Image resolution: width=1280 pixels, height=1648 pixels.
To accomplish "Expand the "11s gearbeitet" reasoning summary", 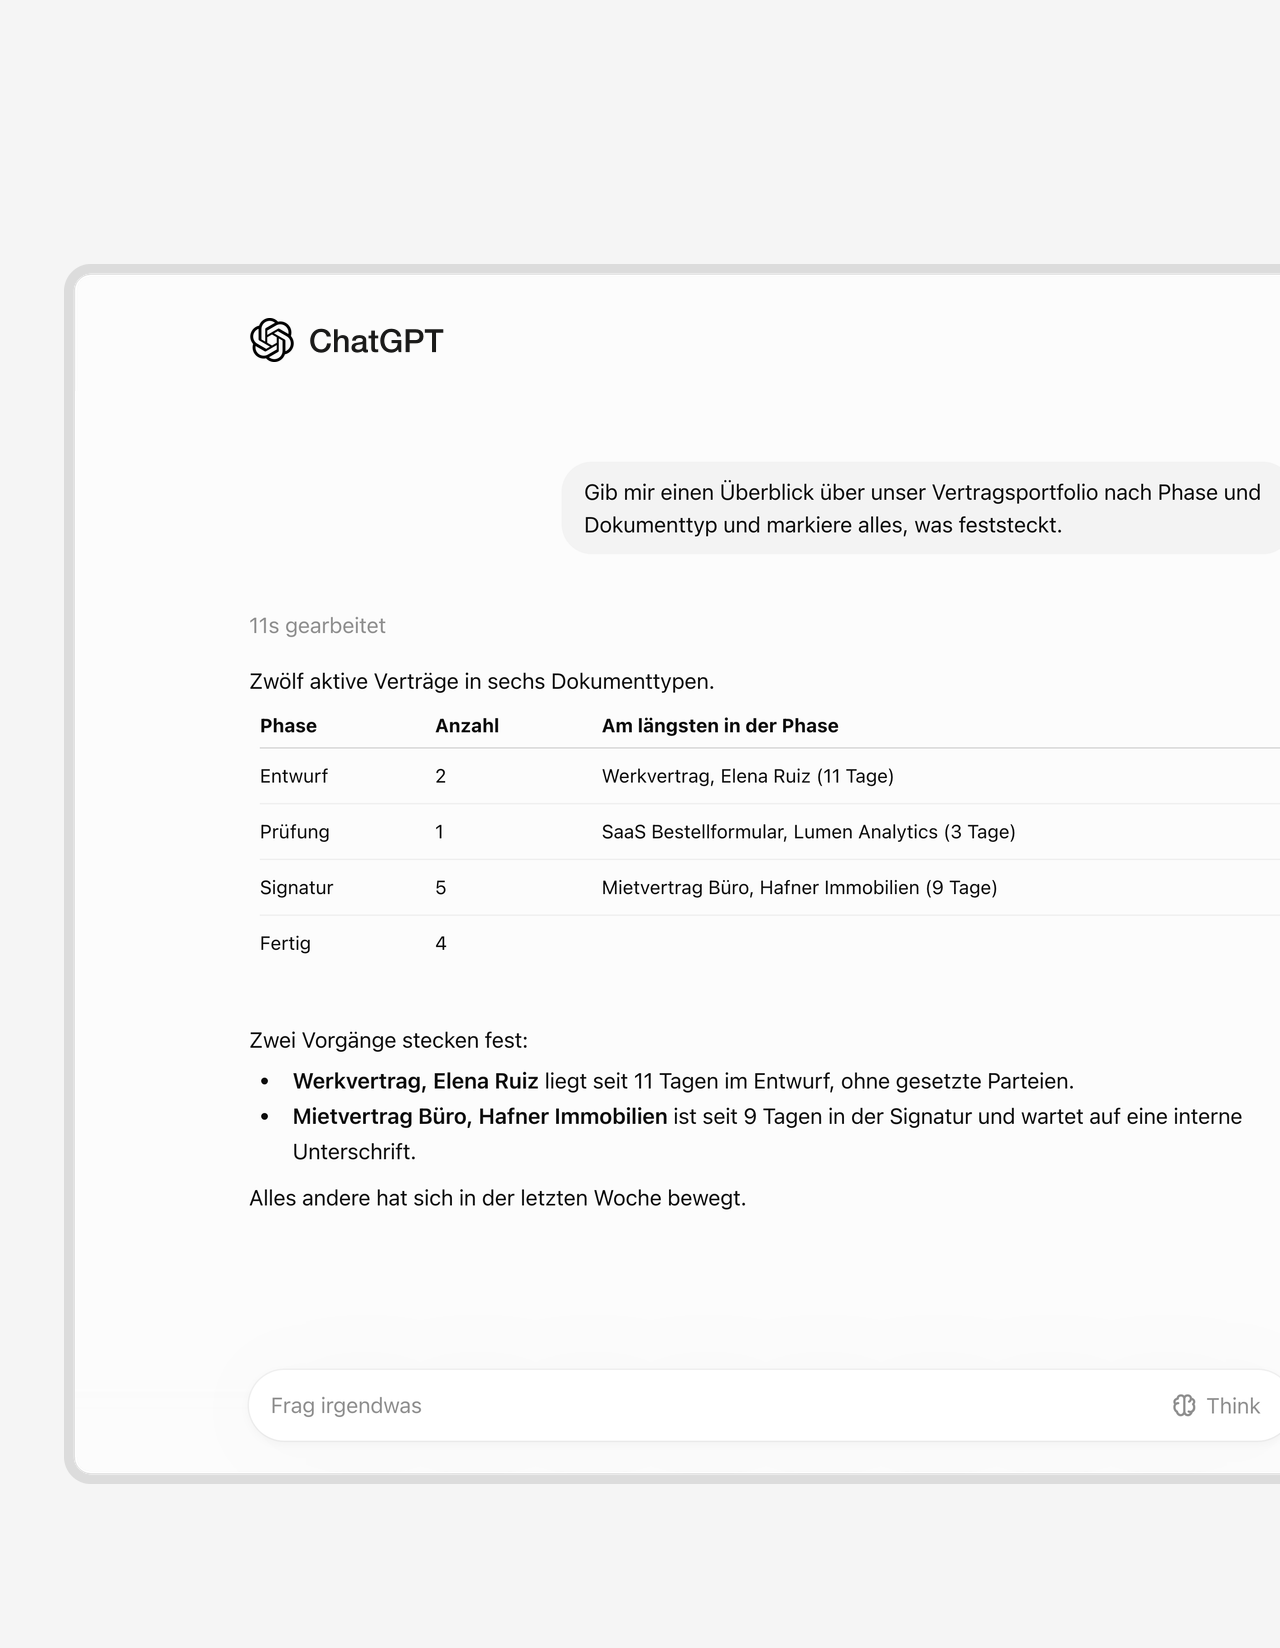I will (317, 625).
